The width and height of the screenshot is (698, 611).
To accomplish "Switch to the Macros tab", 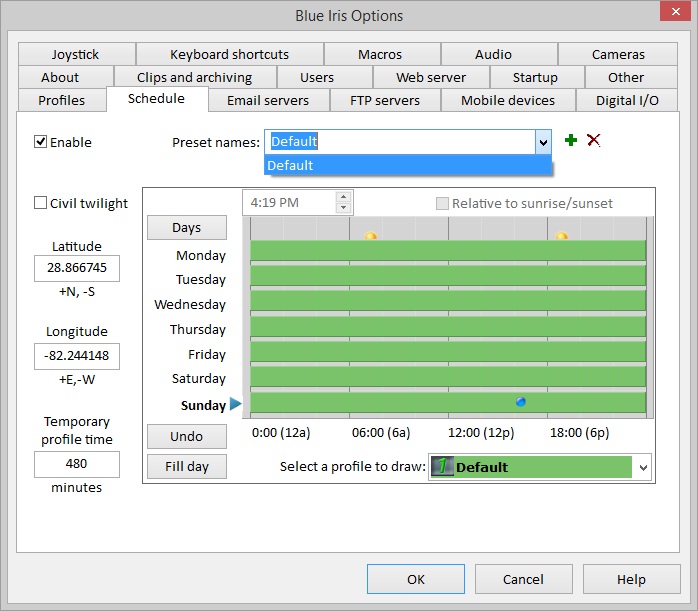I will [x=382, y=54].
